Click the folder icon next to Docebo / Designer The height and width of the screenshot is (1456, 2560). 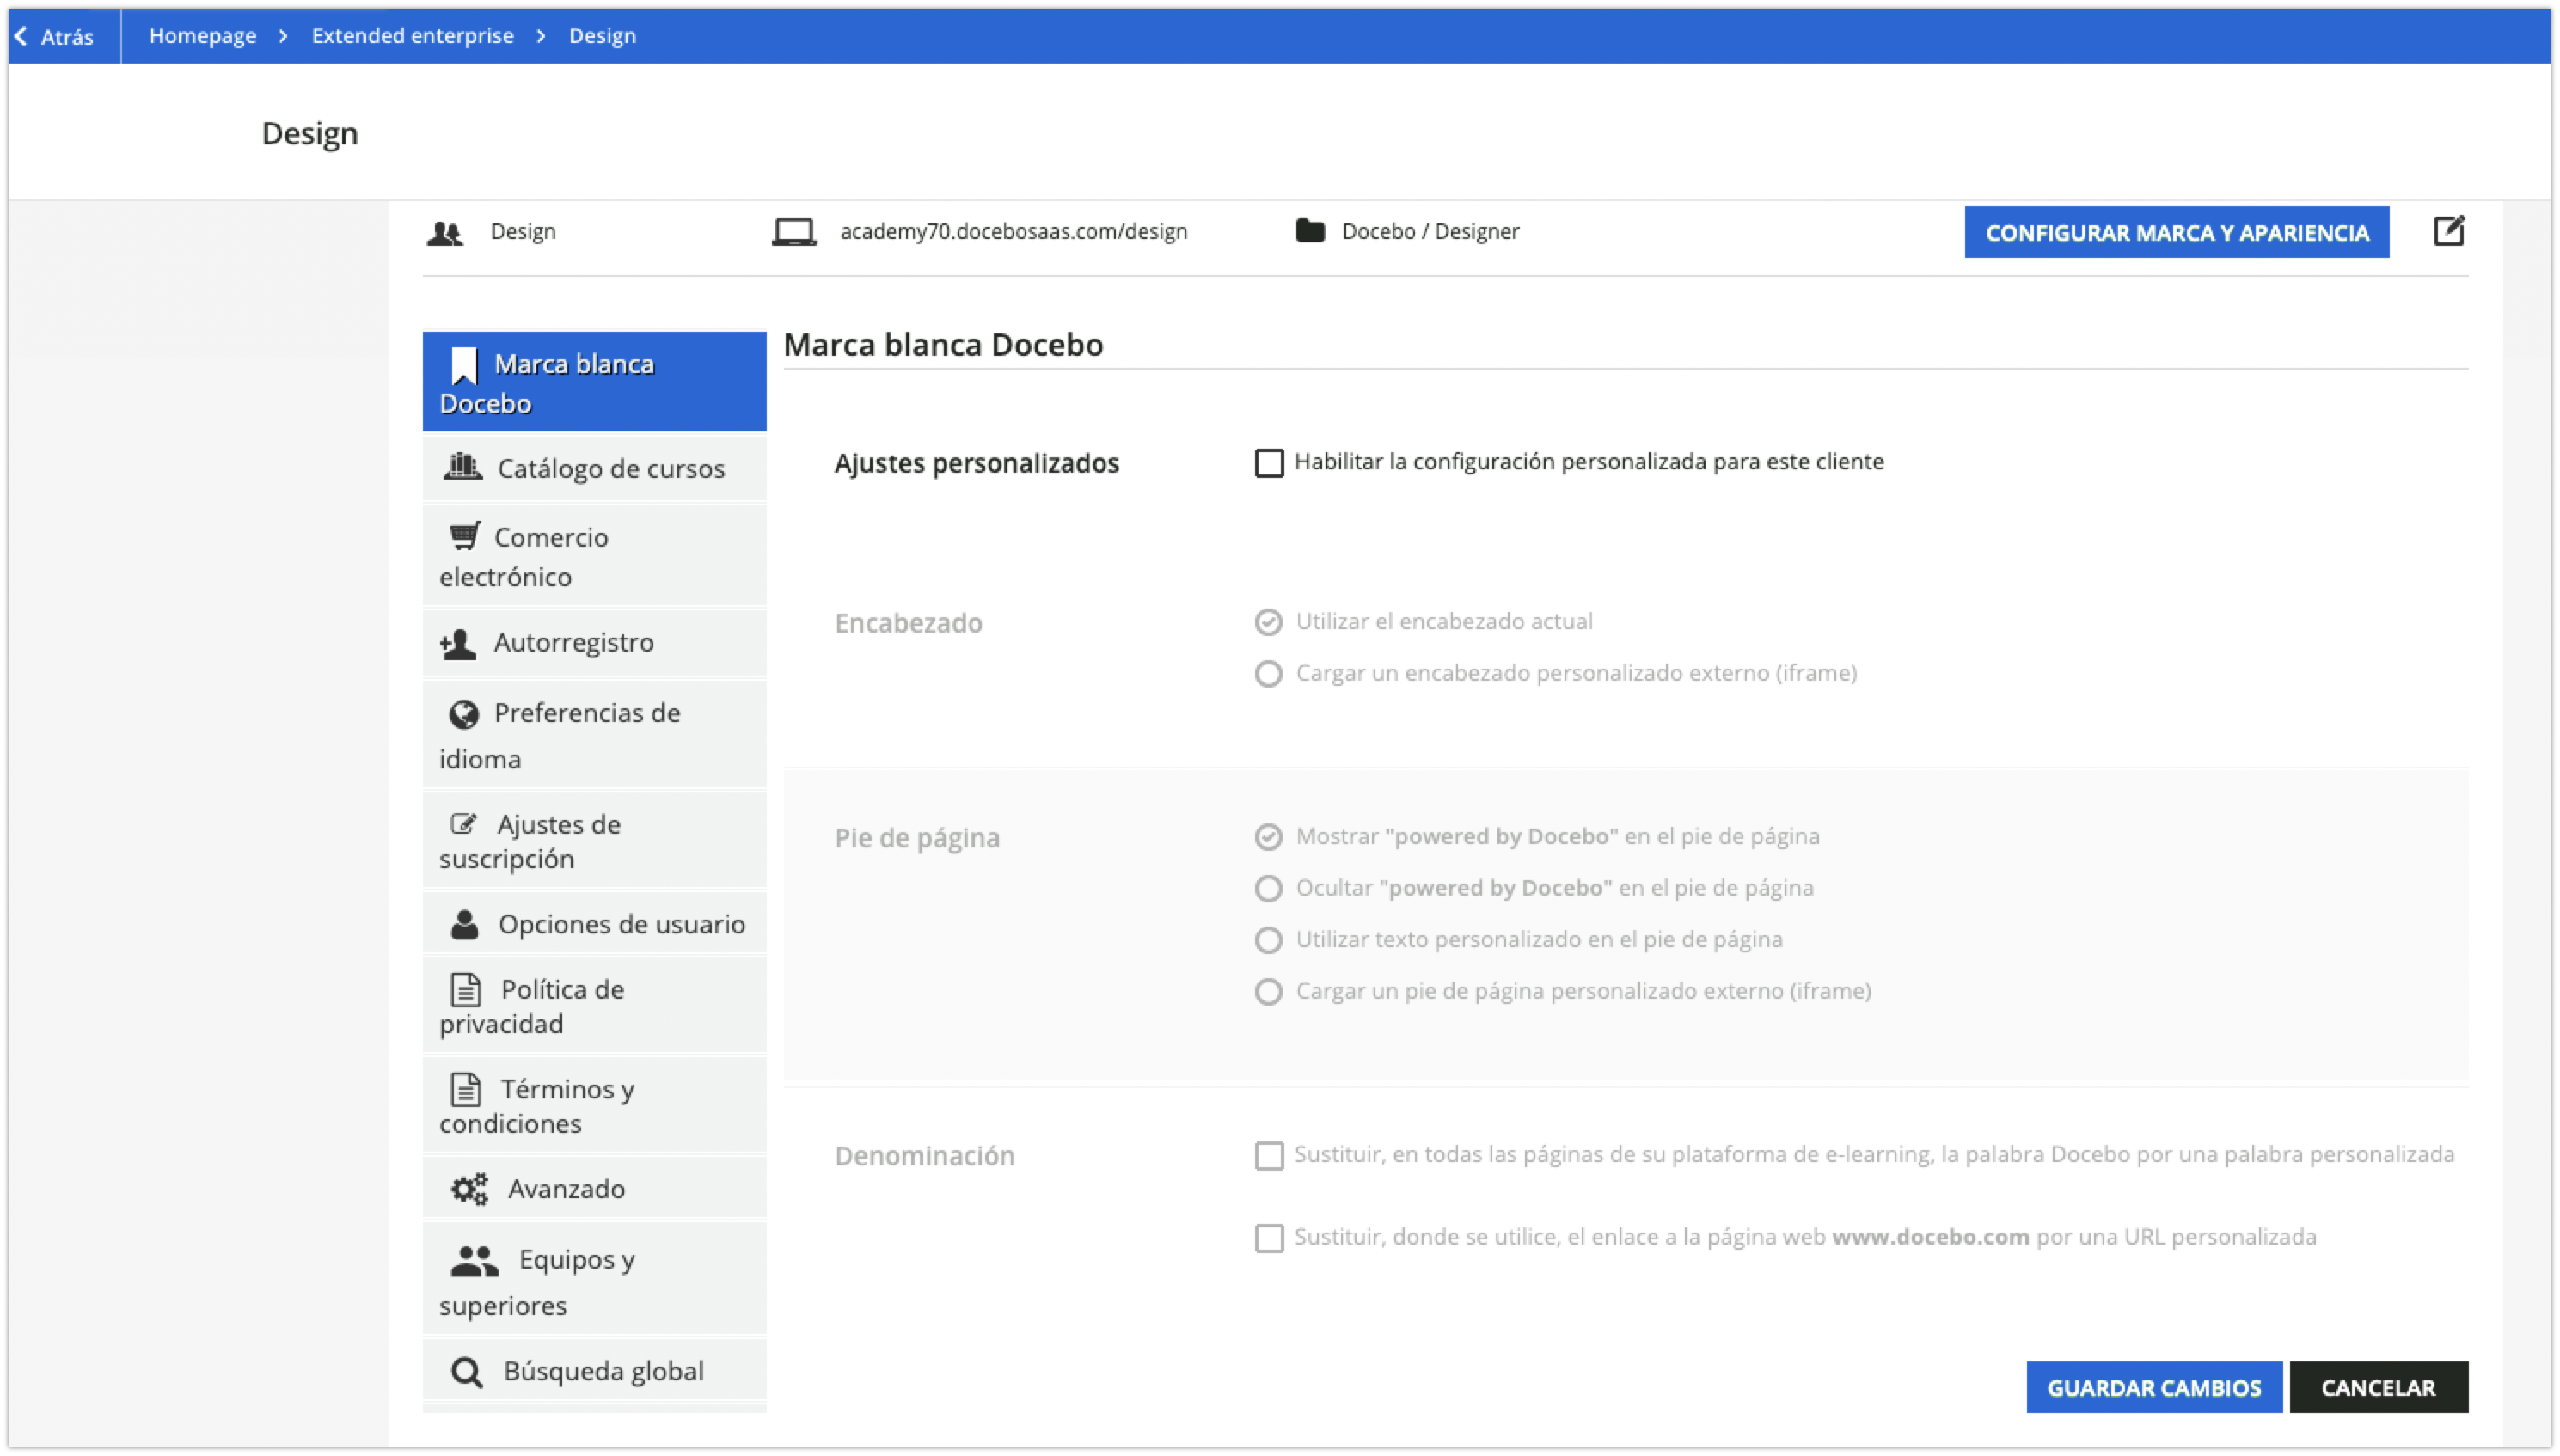[1310, 231]
